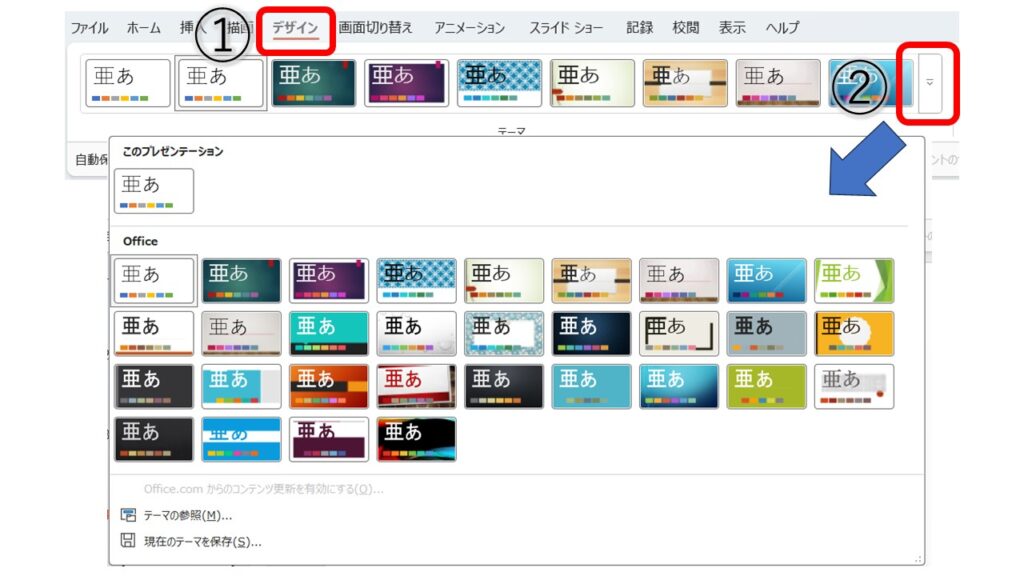Apply the light blue theme with gray side panel
1024x576 pixels.
pos(241,387)
